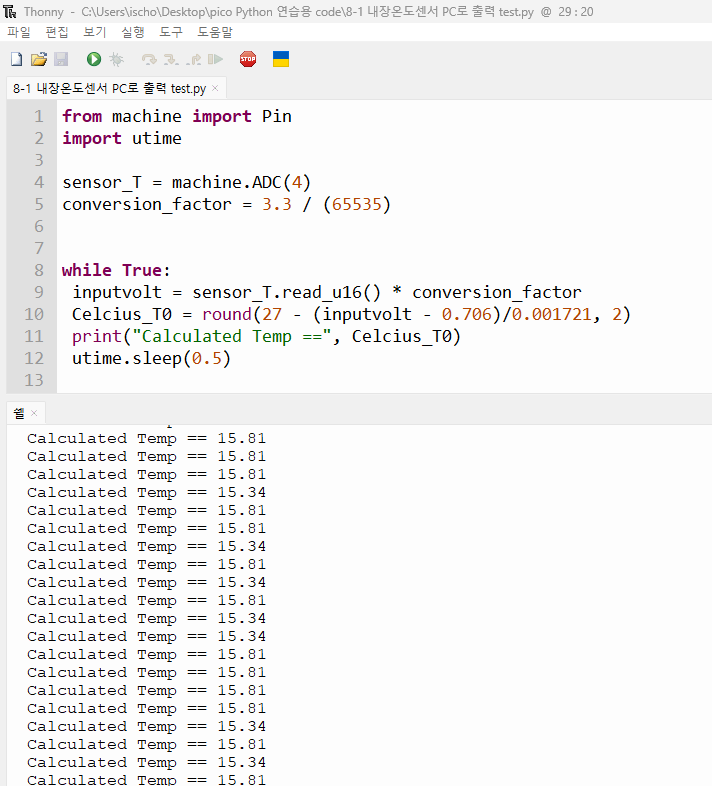712x786 pixels.
Task: Click empty line 6 in editor
Action: click(384, 227)
